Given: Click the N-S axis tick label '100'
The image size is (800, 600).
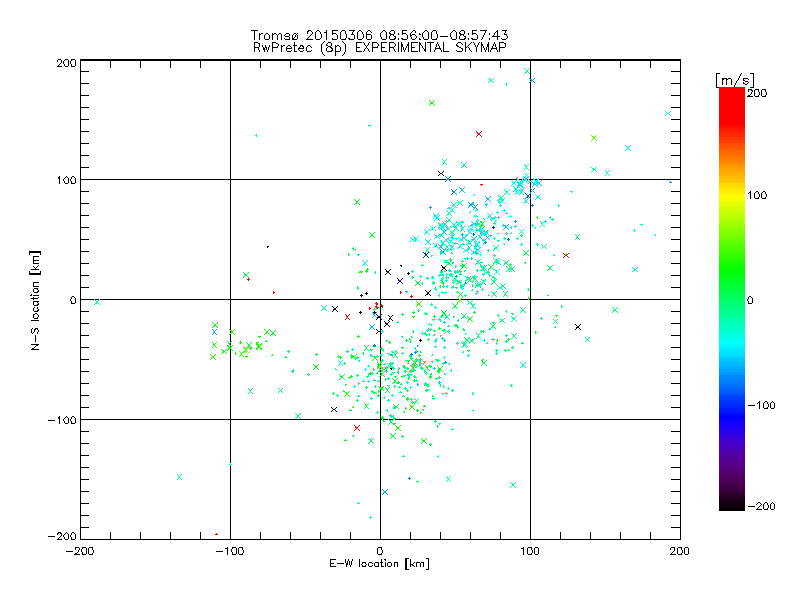Looking at the screenshot, I should 66,180.
